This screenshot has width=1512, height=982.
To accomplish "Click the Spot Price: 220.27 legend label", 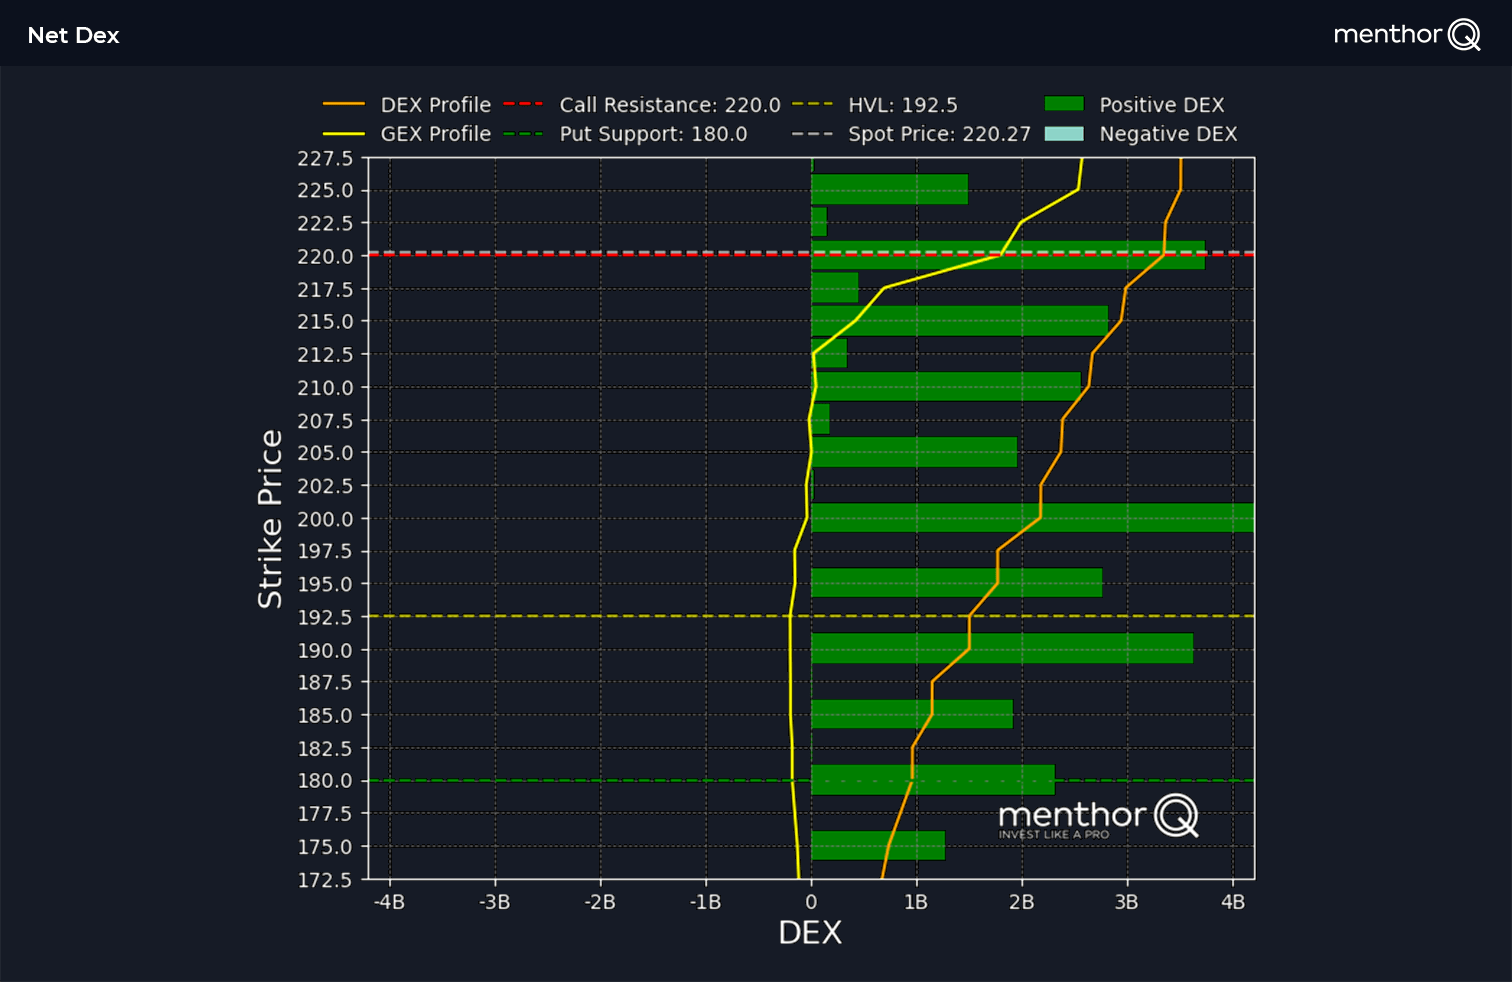I will 939,134.
